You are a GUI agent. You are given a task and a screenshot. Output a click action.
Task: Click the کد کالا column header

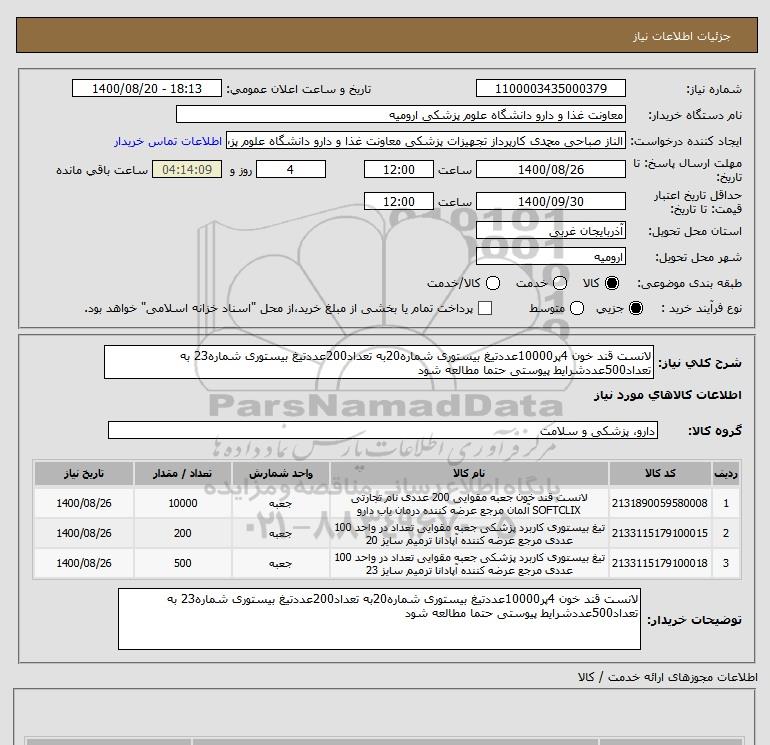point(660,473)
